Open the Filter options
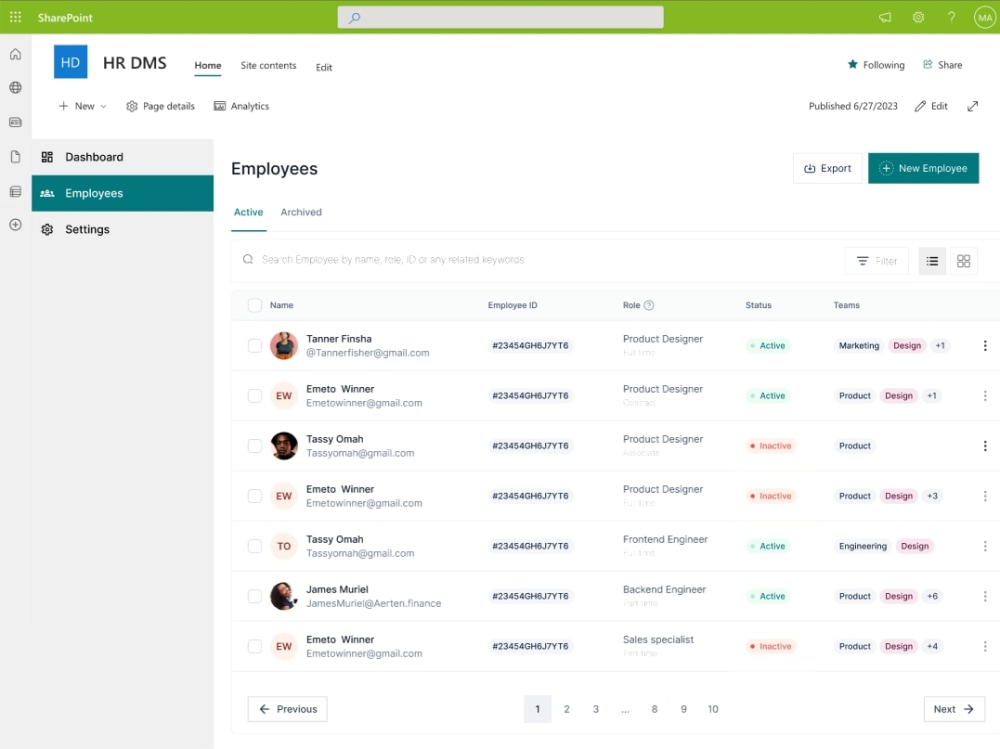Viewport: 1000px width, 749px height. (x=876, y=261)
